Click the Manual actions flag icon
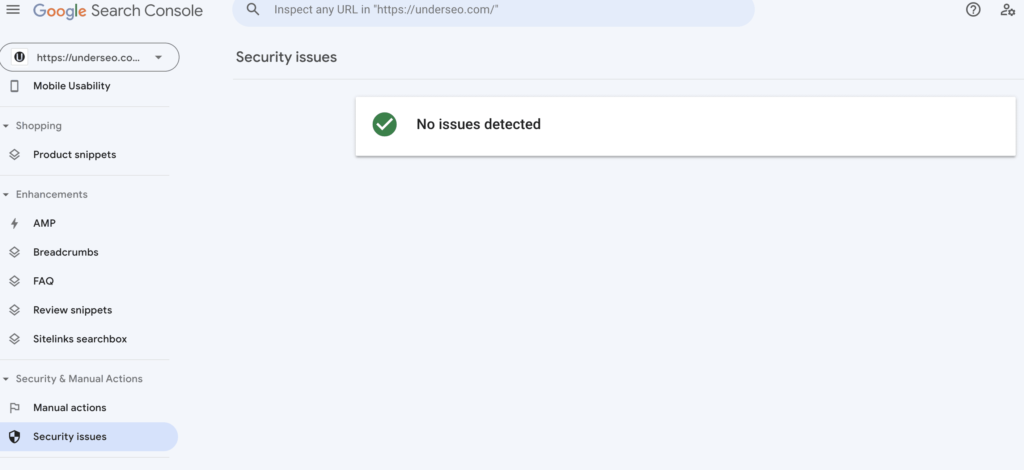Image resolution: width=1024 pixels, height=470 pixels. click(x=14, y=408)
